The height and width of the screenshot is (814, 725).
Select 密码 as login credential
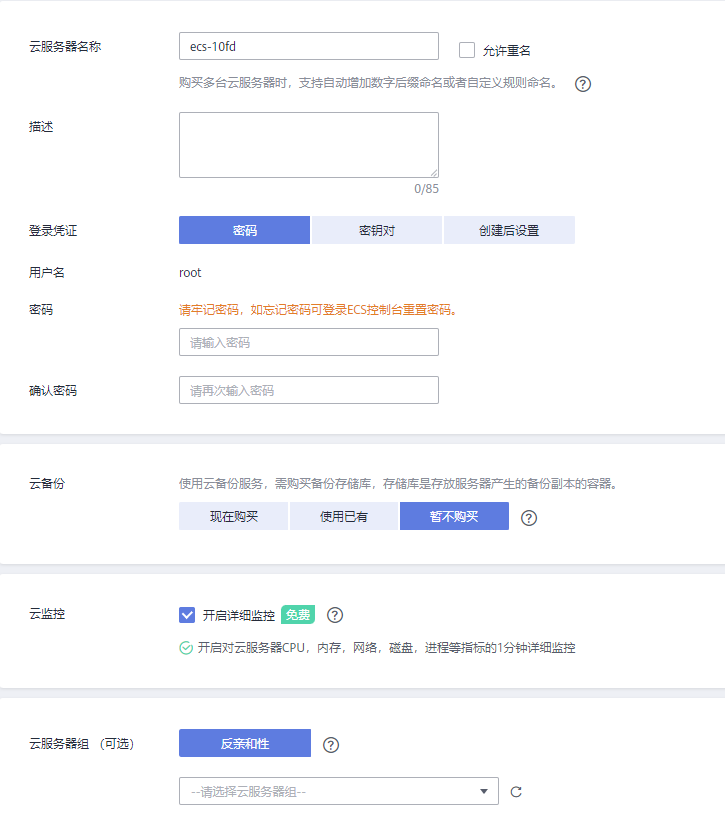click(244, 230)
